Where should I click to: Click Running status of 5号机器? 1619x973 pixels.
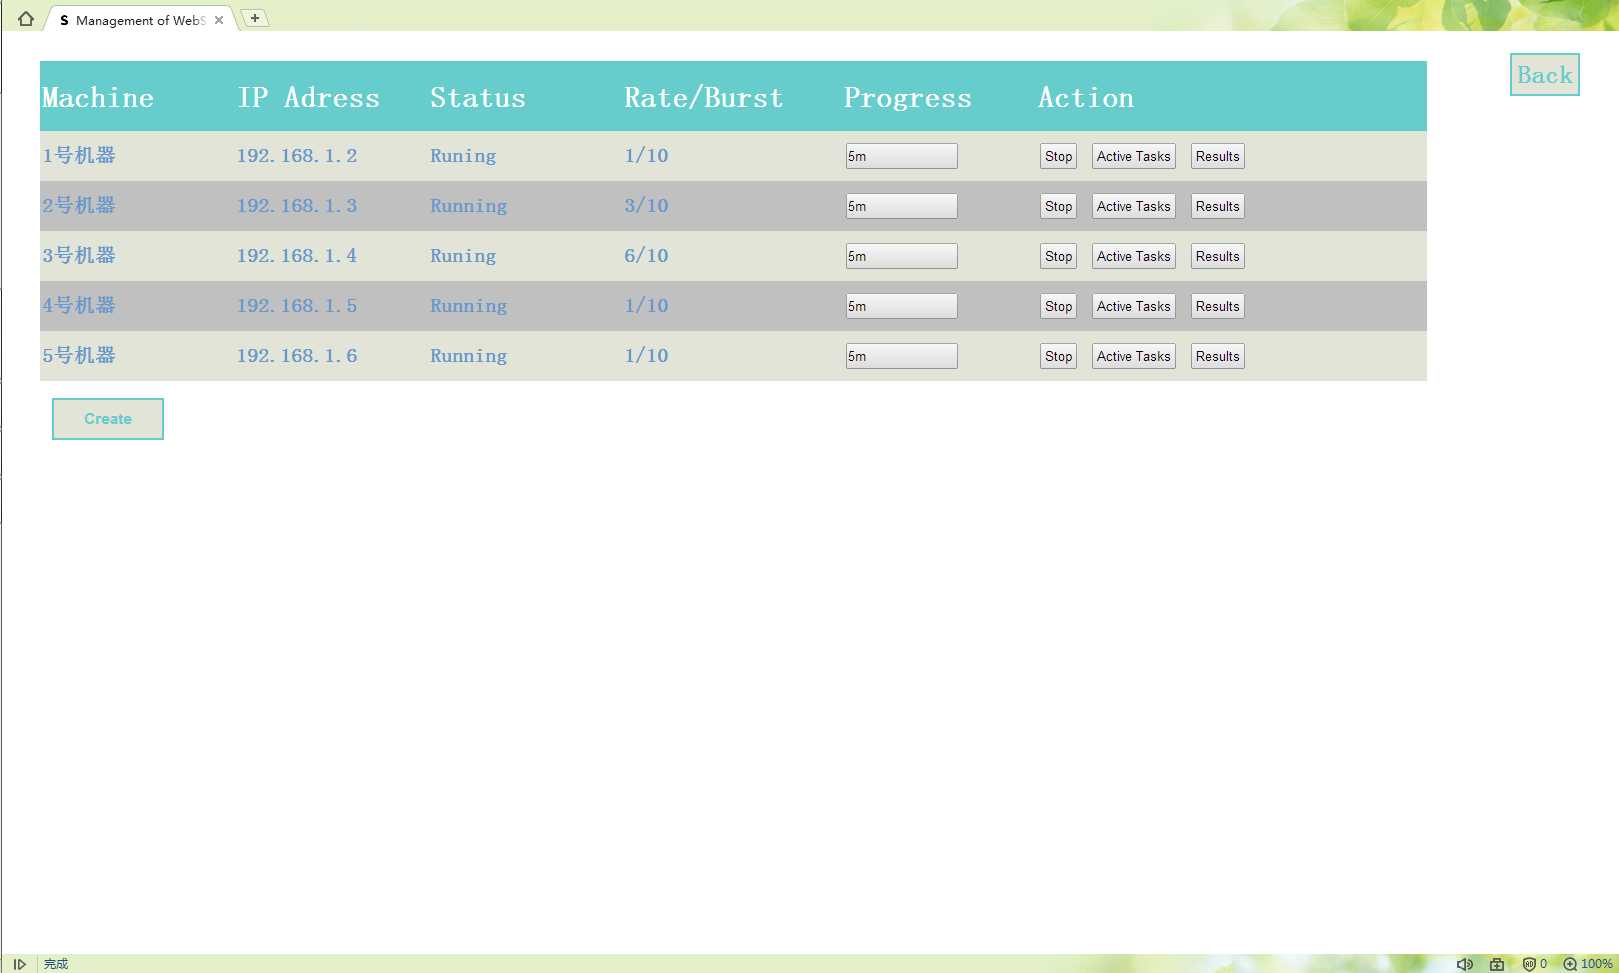468,356
